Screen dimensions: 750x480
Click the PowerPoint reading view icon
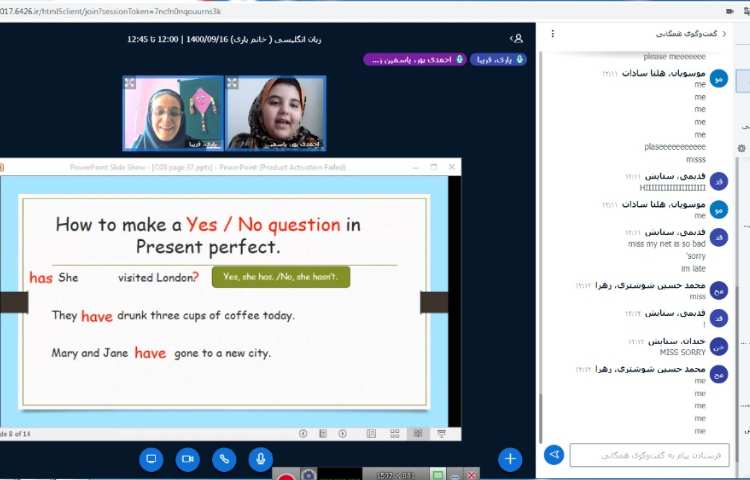(x=418, y=433)
